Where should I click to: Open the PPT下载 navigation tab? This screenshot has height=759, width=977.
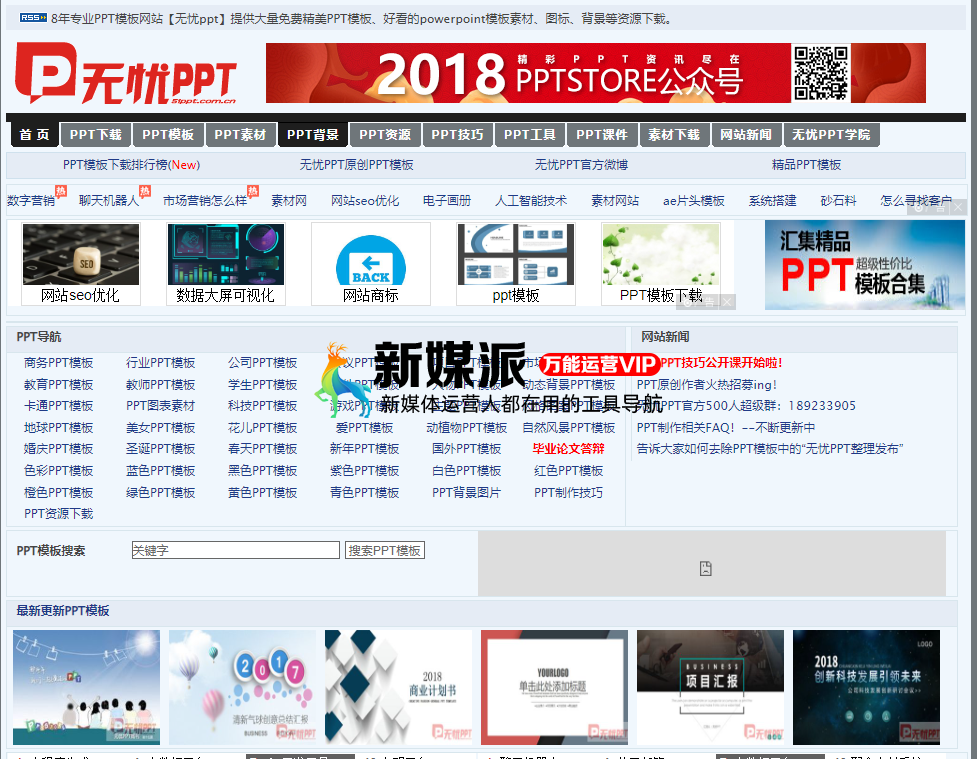[95, 135]
